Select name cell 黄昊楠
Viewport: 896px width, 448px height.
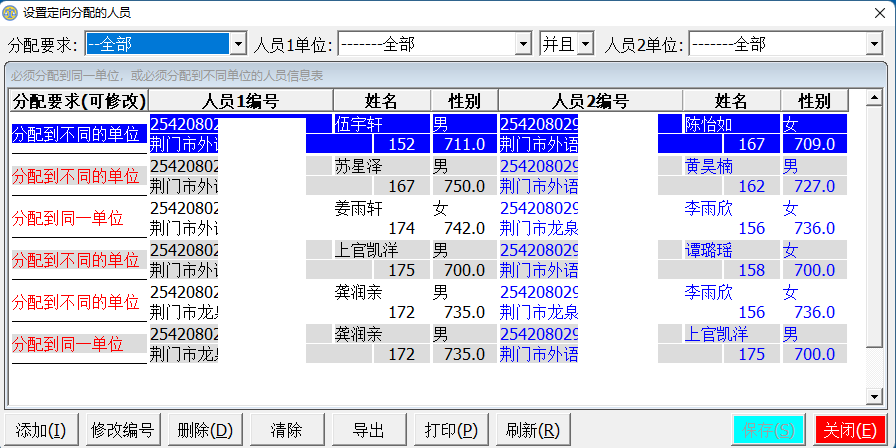point(731,166)
